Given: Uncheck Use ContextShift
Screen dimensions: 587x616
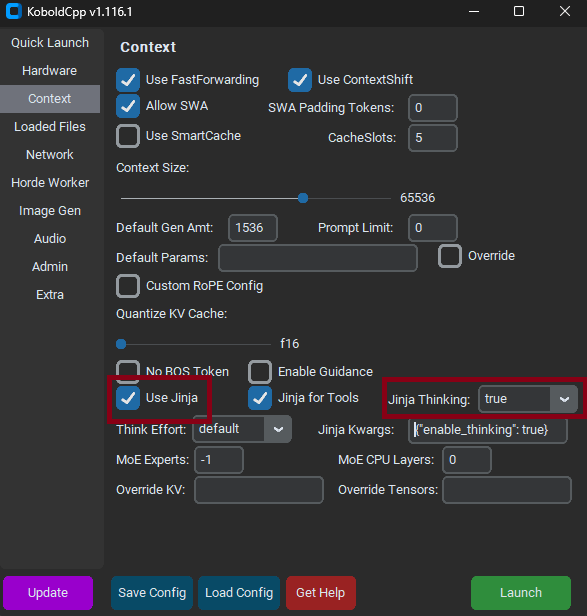Looking at the screenshot, I should click(x=300, y=80).
